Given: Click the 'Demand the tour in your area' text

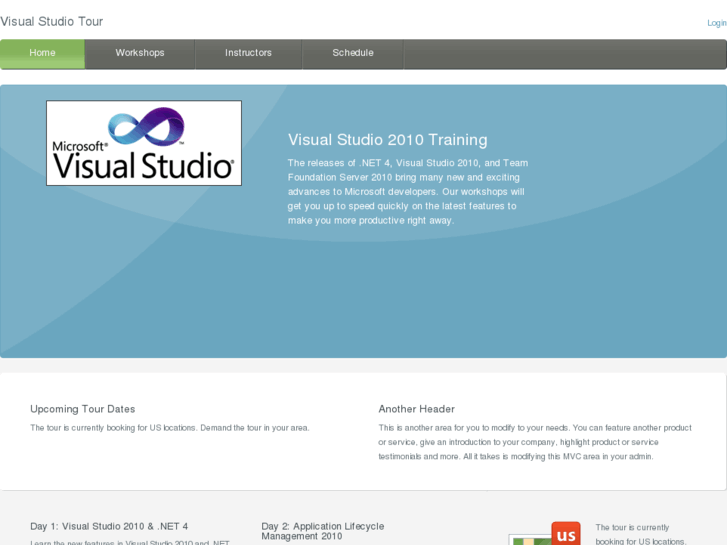Looking at the screenshot, I should tap(255, 428).
